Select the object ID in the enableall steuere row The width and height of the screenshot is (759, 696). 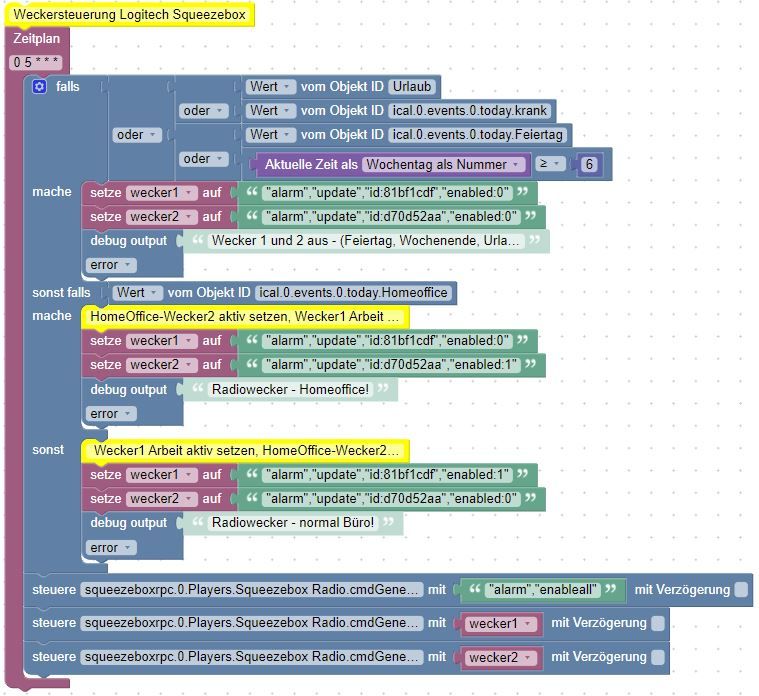(x=251, y=590)
